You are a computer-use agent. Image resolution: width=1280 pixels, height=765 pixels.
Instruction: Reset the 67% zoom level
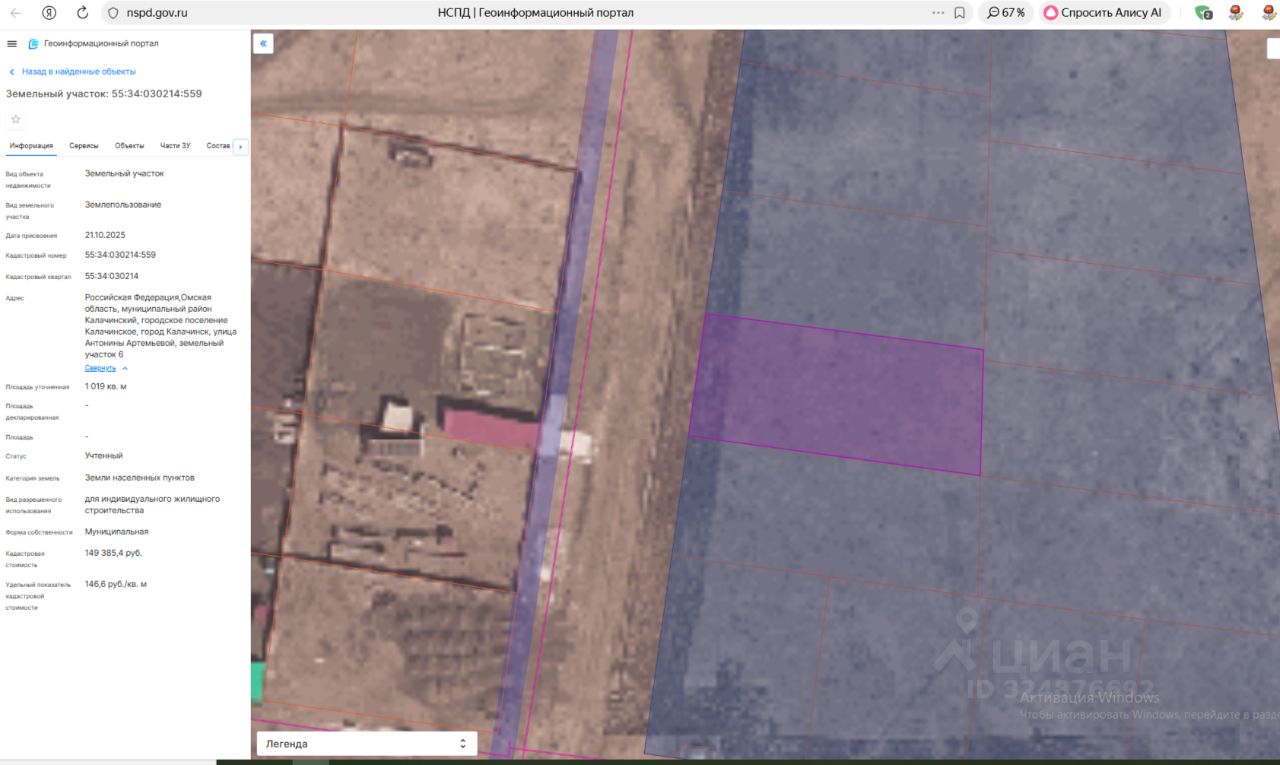pos(1006,13)
